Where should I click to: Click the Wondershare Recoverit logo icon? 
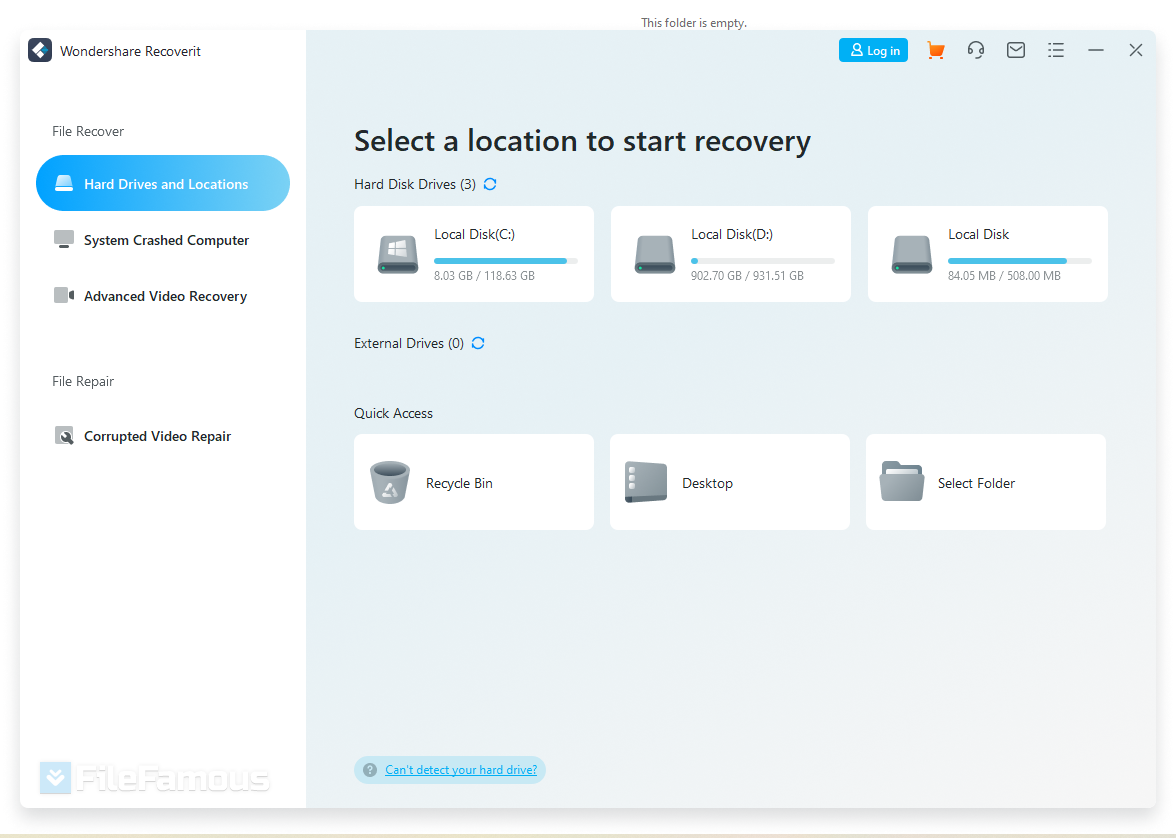40,50
